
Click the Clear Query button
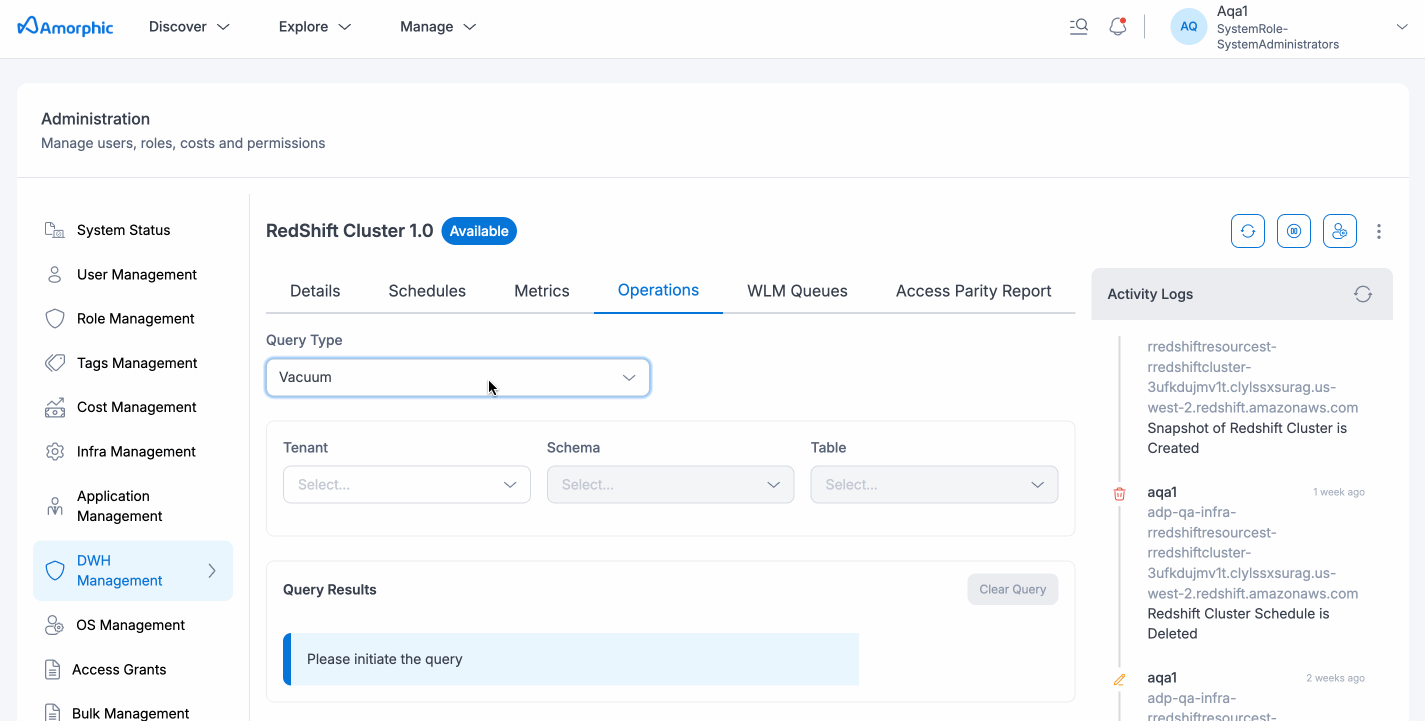click(1012, 589)
